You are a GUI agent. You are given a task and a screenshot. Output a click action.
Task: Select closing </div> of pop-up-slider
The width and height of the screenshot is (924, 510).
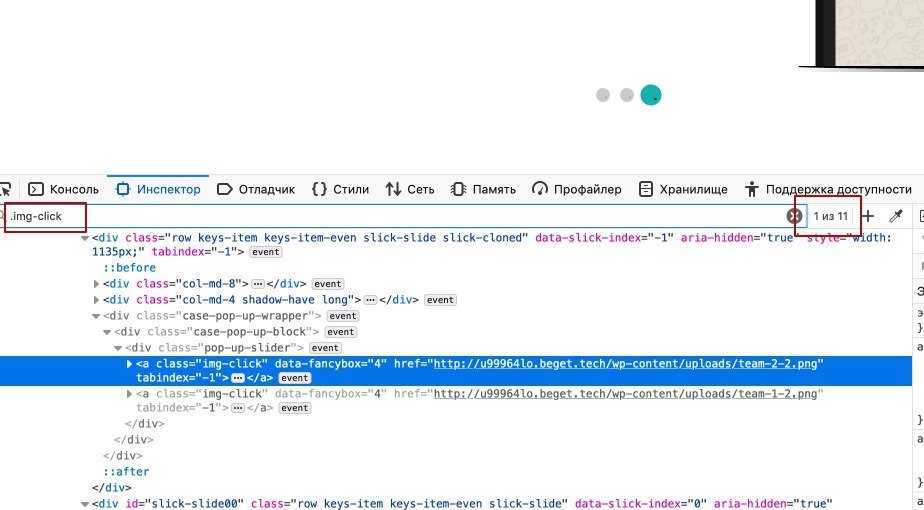point(145,424)
